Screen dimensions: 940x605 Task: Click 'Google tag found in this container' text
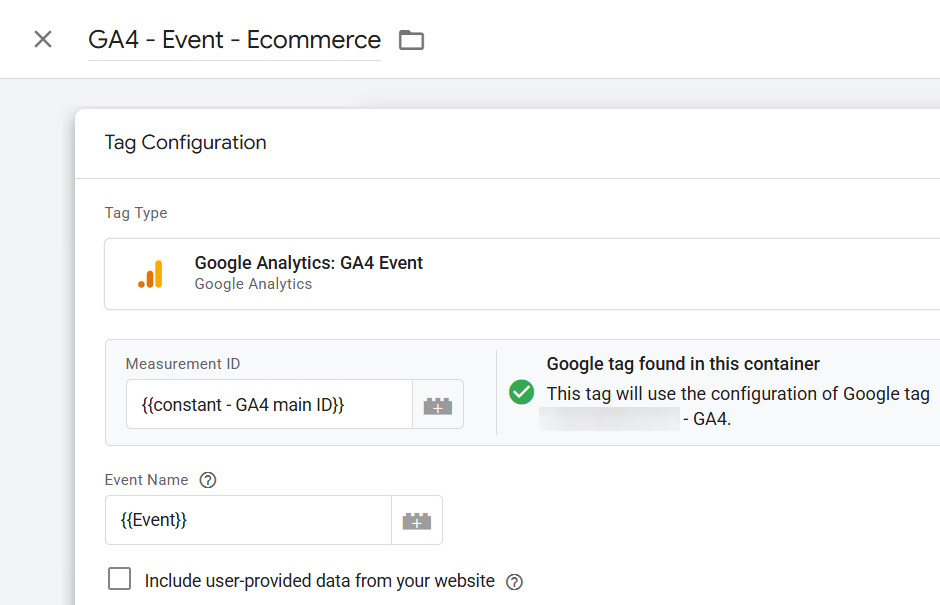(683, 364)
